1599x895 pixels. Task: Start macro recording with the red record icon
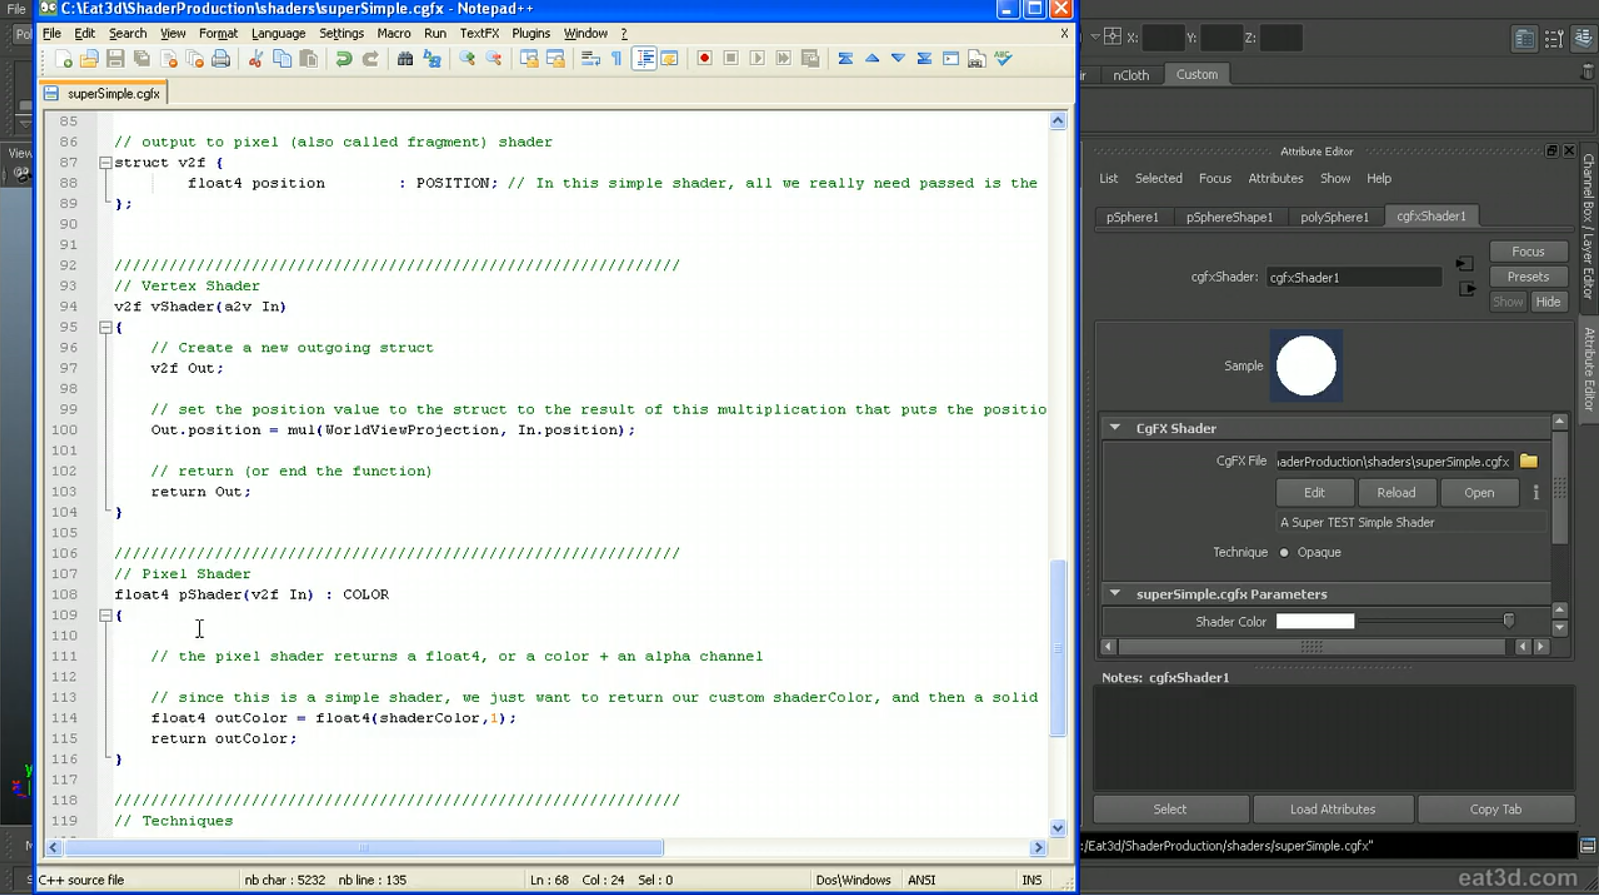pos(704,59)
